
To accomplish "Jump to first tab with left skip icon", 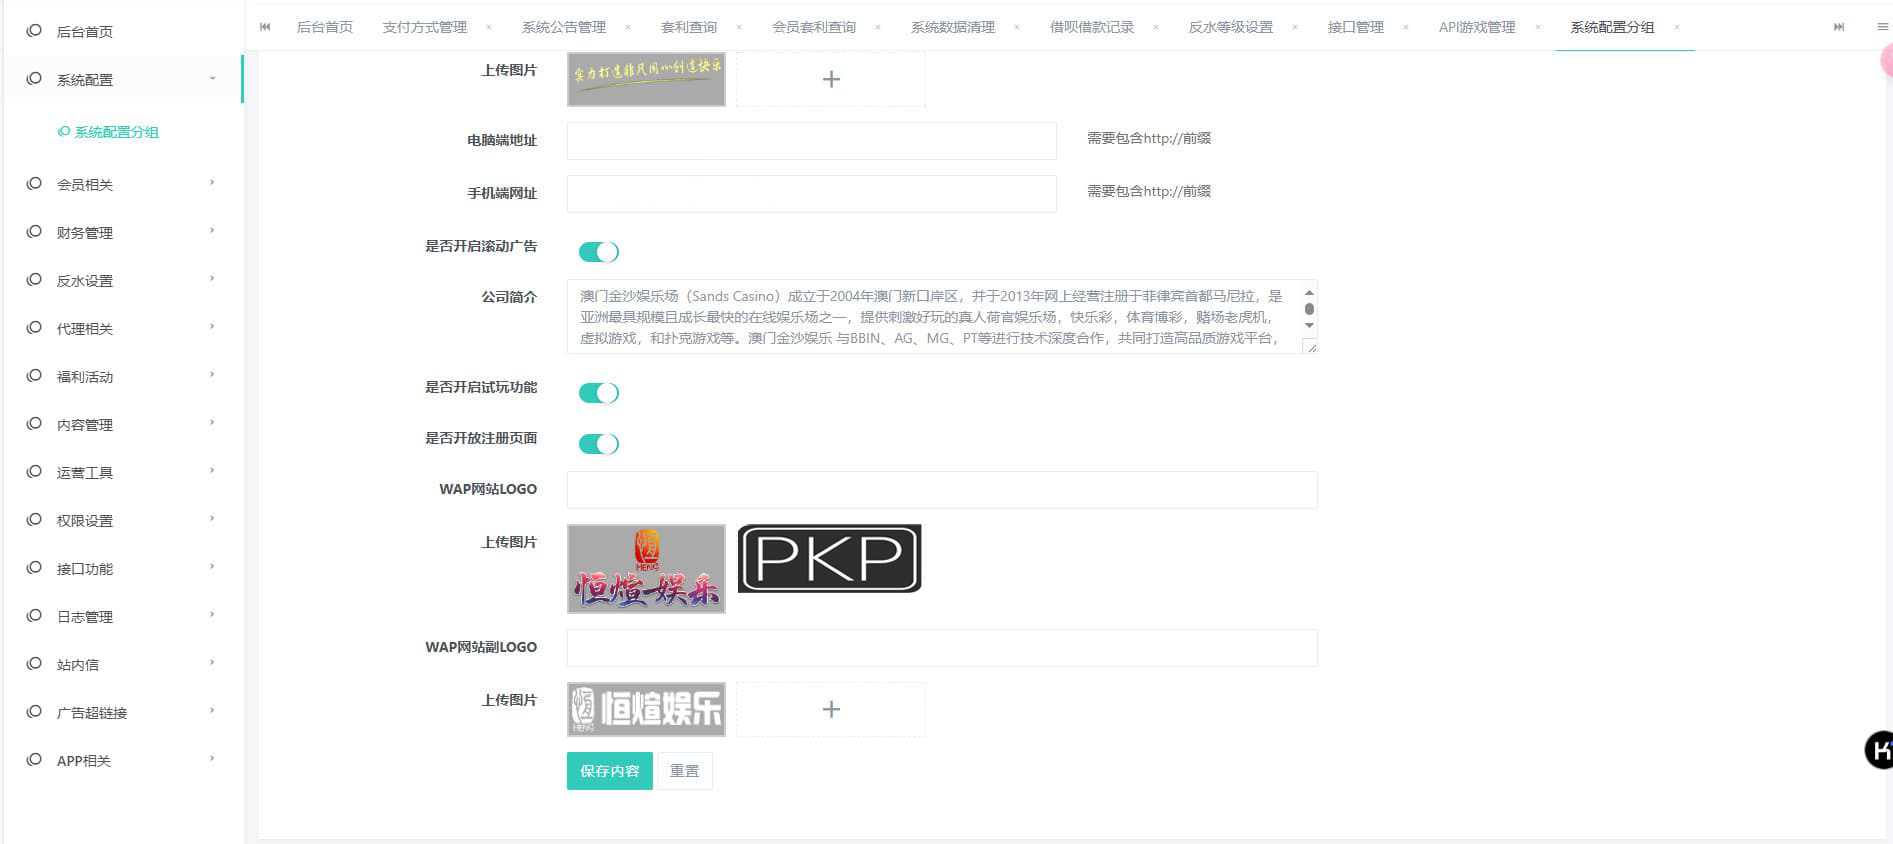I will point(265,27).
